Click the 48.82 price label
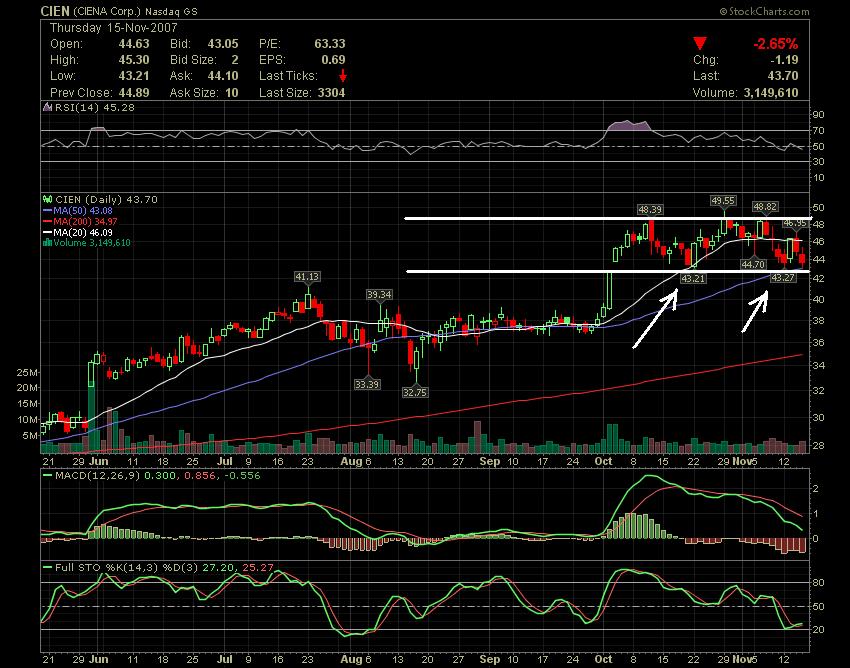 pyautogui.click(x=765, y=207)
